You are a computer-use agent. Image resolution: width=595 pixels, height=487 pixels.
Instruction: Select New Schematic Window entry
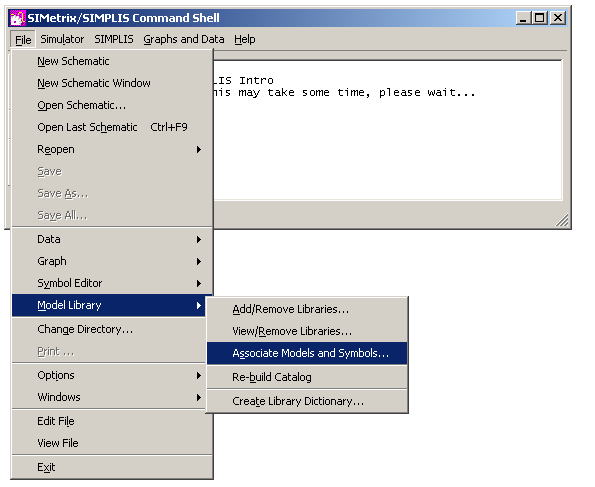[x=112, y=83]
